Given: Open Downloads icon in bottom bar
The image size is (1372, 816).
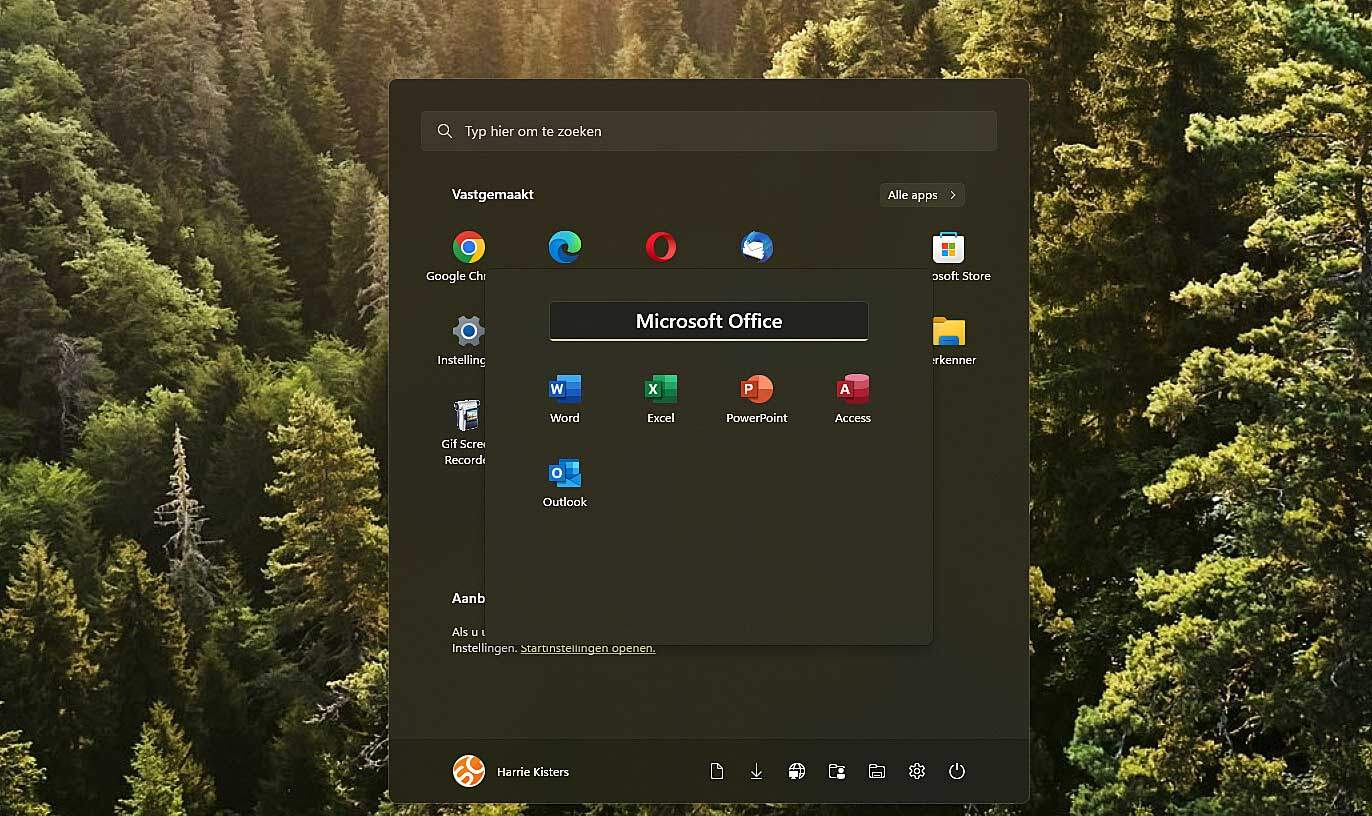Looking at the screenshot, I should point(756,771).
